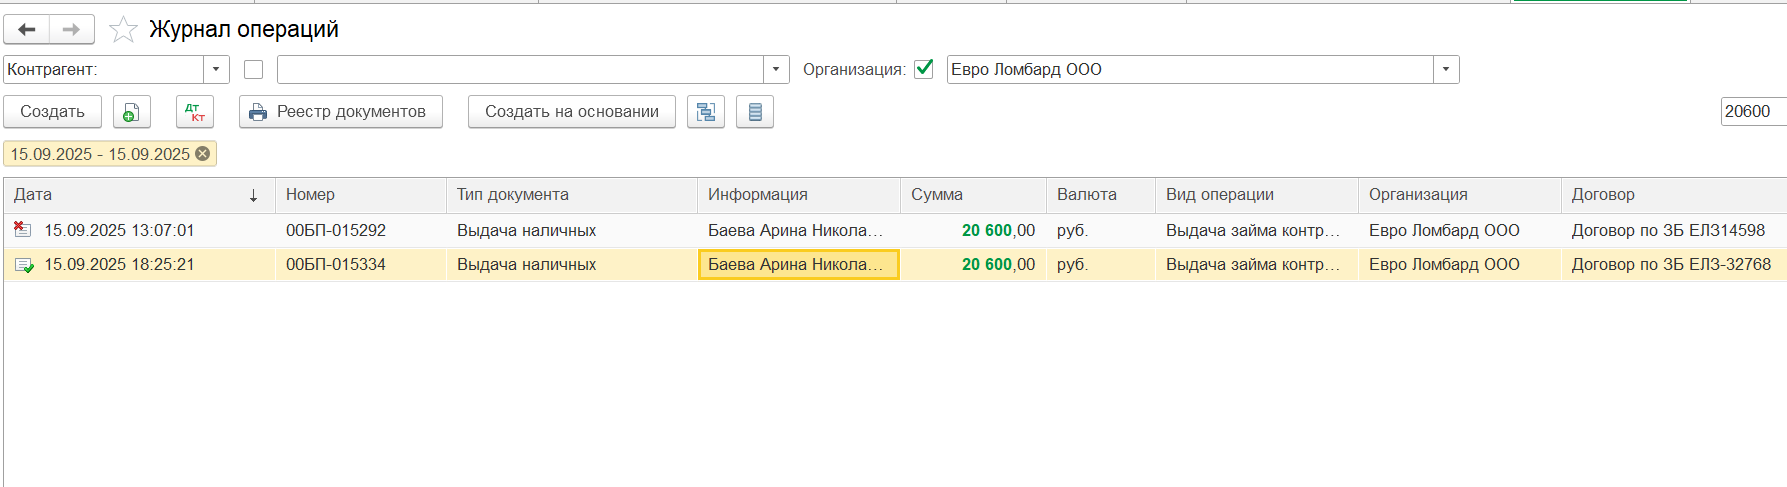
Task: Click the search field containing 20600
Action: (1753, 112)
